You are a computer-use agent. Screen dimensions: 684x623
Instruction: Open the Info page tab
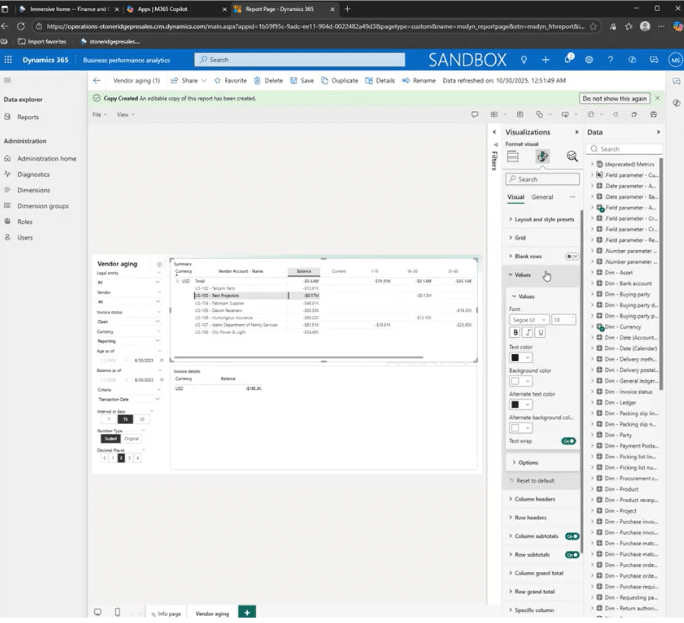164,613
